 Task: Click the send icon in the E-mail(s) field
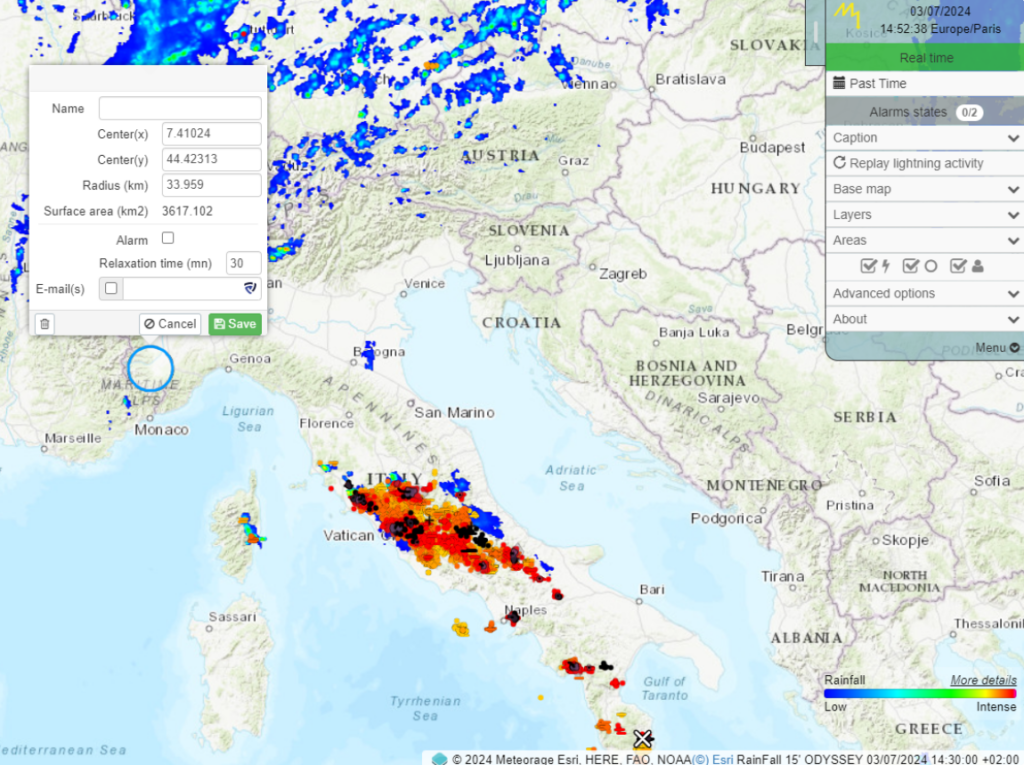pyautogui.click(x=250, y=288)
